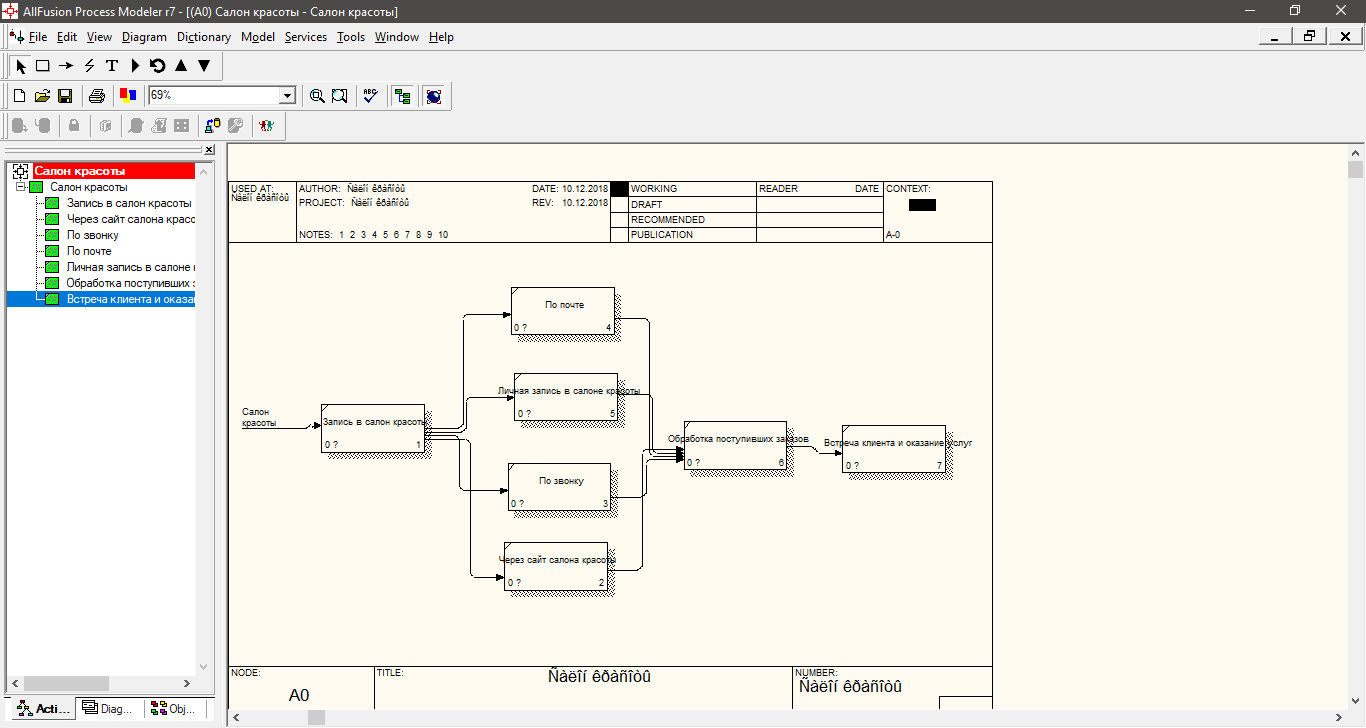Viewport: 1366px width, 728px height.
Task: Open the Services menu
Action: [306, 37]
